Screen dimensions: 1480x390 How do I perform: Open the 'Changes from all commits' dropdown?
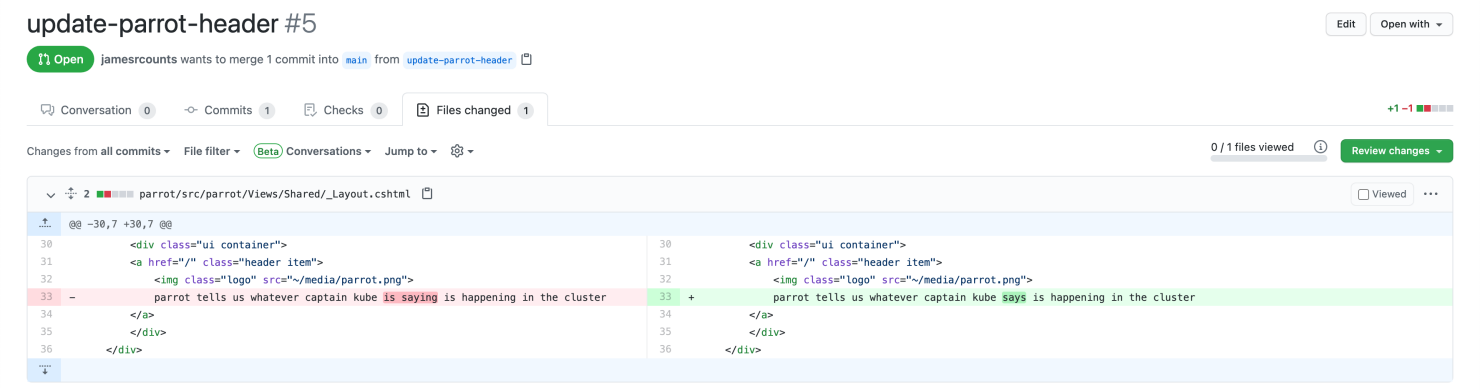(x=98, y=151)
